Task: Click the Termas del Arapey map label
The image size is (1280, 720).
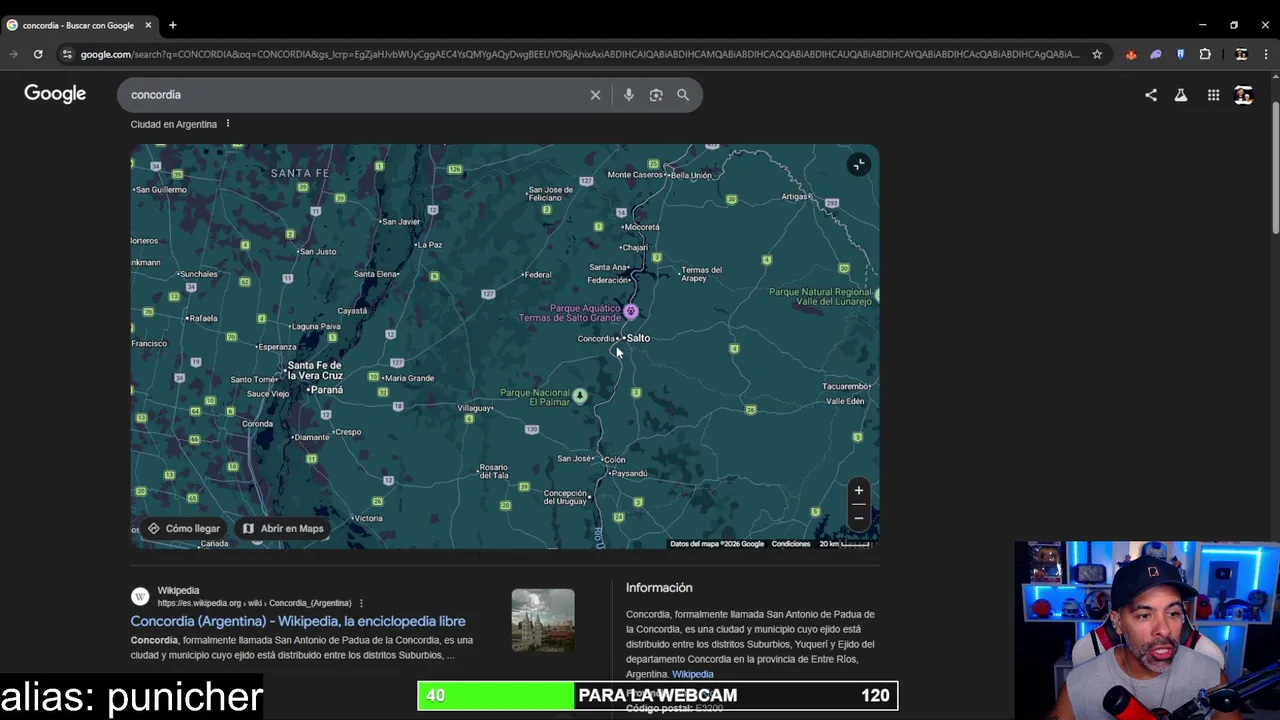Action: [701, 273]
